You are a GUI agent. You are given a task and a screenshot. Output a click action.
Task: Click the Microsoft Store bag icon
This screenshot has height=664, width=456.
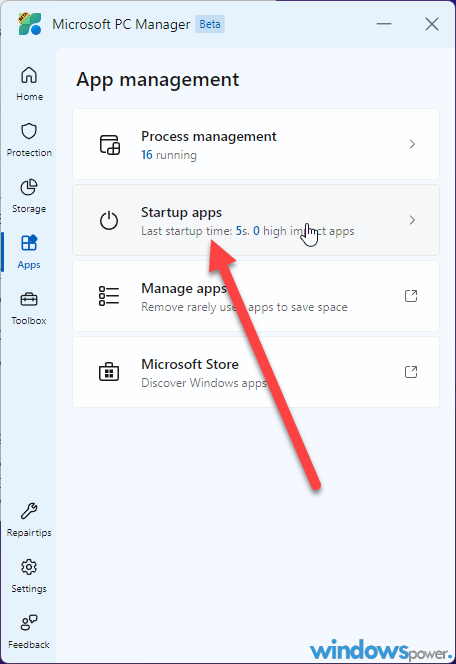[x=109, y=372]
